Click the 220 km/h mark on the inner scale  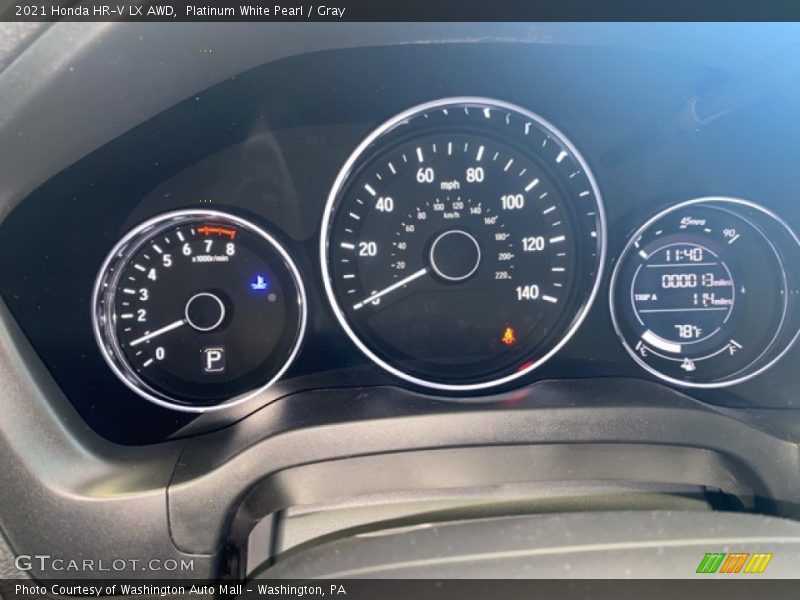pyautogui.click(x=502, y=276)
